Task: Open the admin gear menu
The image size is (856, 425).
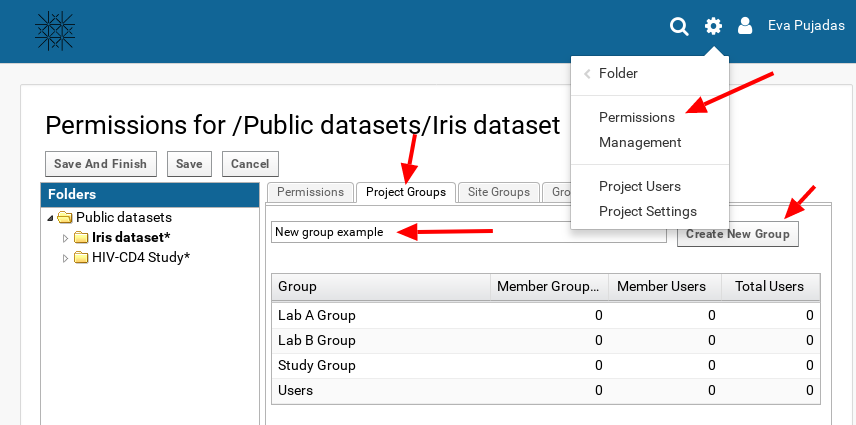Action: click(713, 27)
